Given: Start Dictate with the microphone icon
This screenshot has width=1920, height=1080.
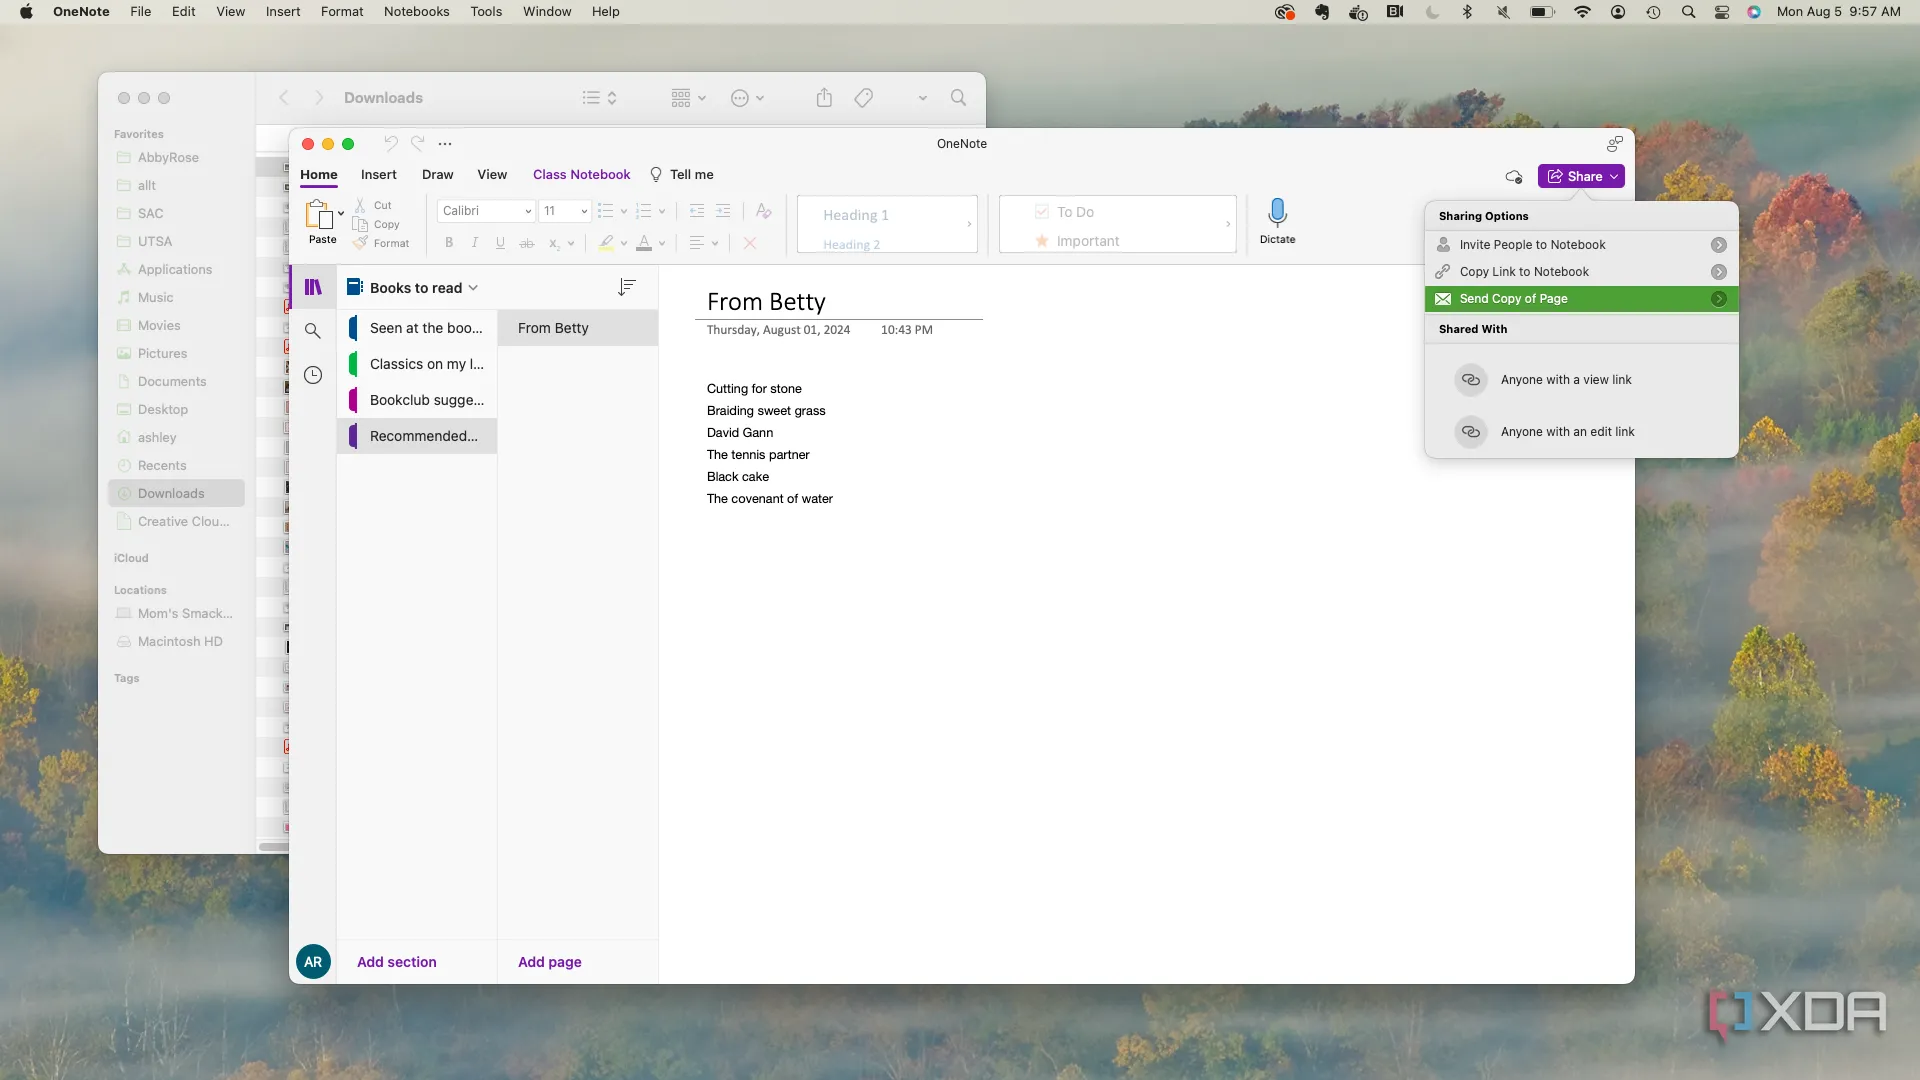Looking at the screenshot, I should [1277, 212].
